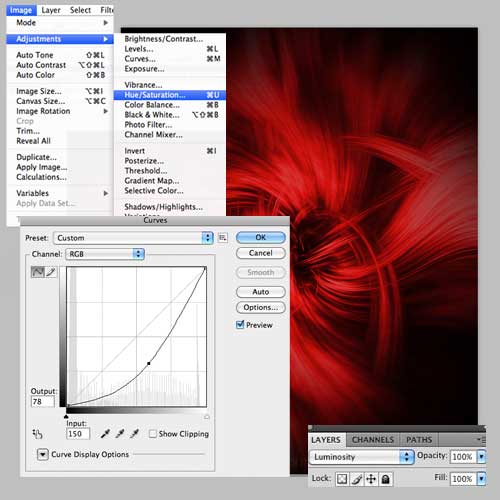Choose Hue/Saturation from Adjustments
This screenshot has width=500, height=500.
170,95
